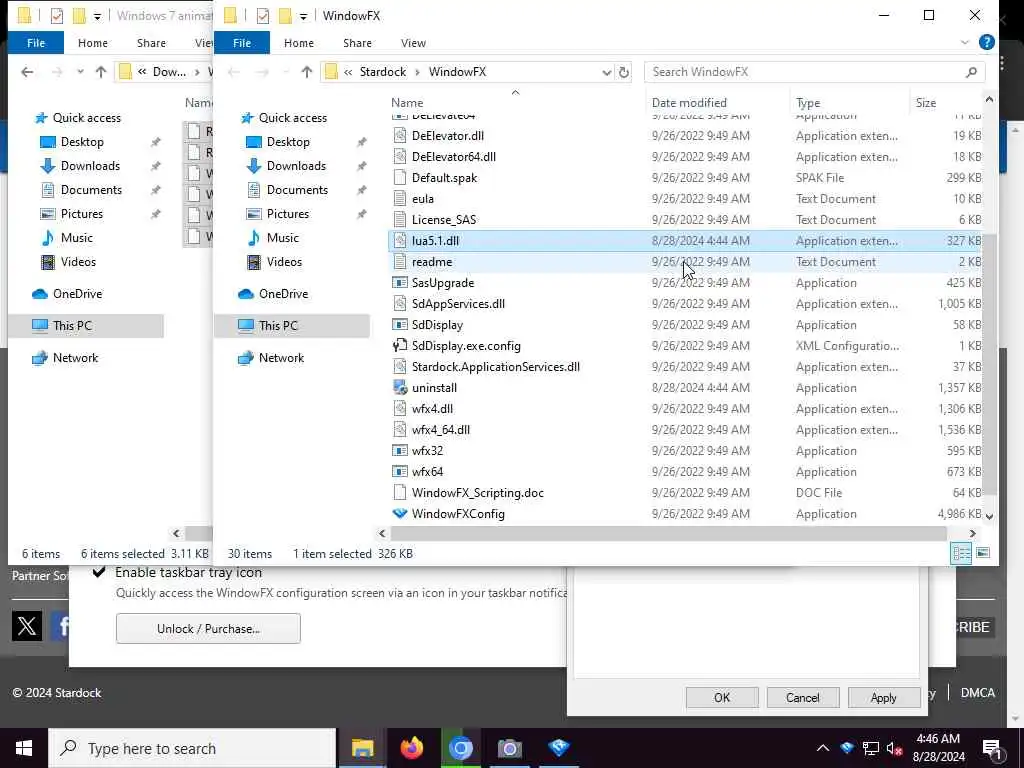Viewport: 1024px width, 768px height.
Task: Go back in the Windows 7 animations window
Action: (27, 72)
